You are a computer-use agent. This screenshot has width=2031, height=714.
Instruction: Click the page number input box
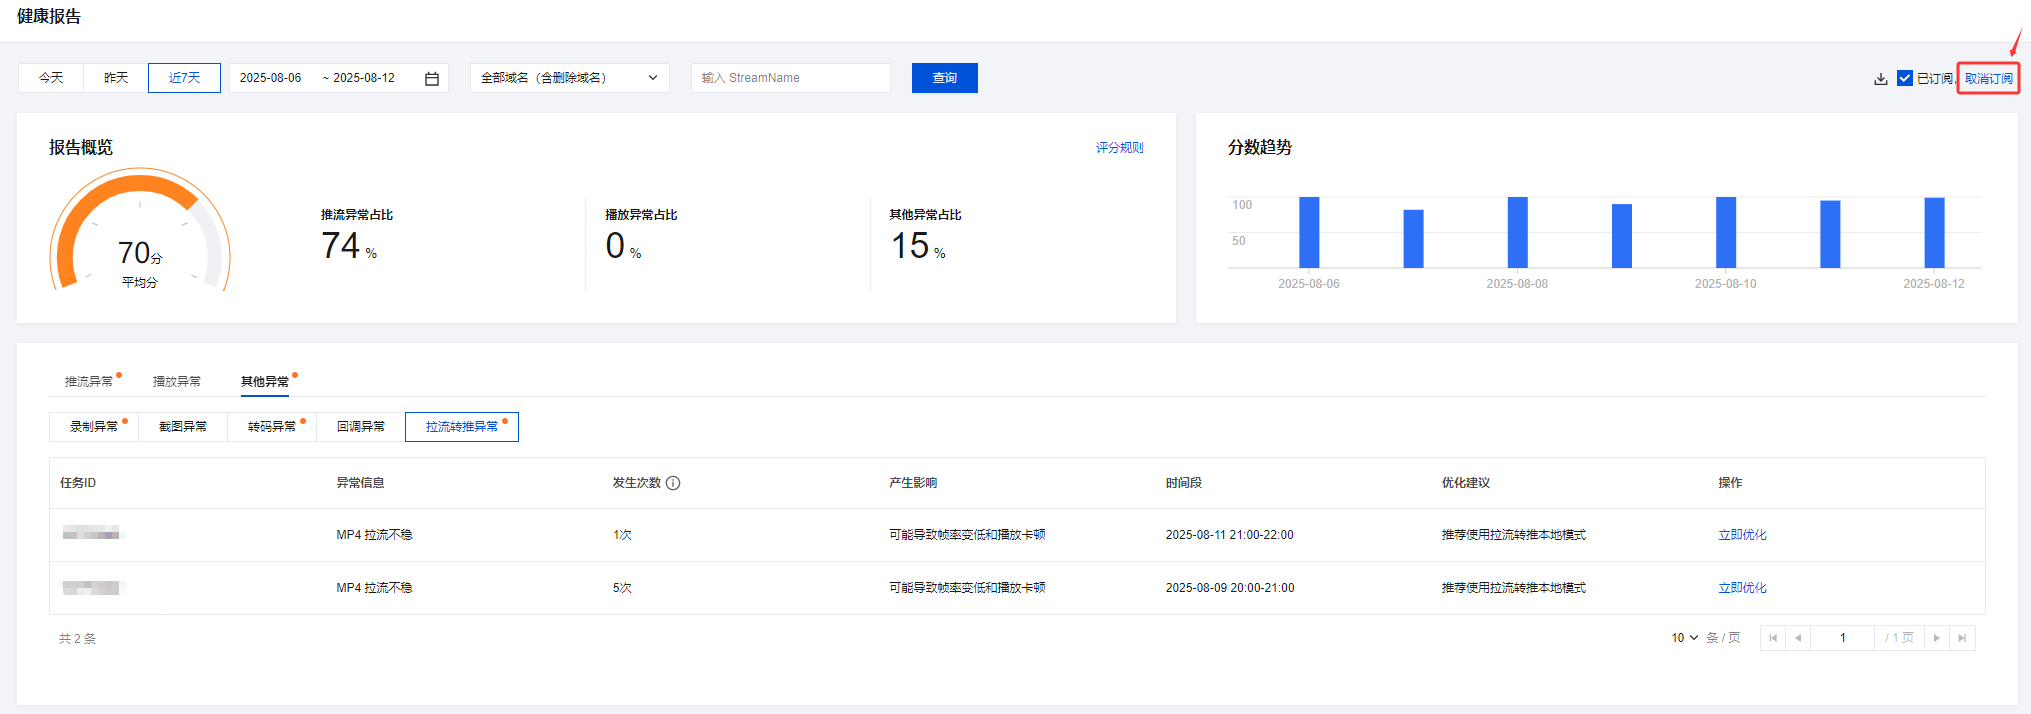[1842, 638]
